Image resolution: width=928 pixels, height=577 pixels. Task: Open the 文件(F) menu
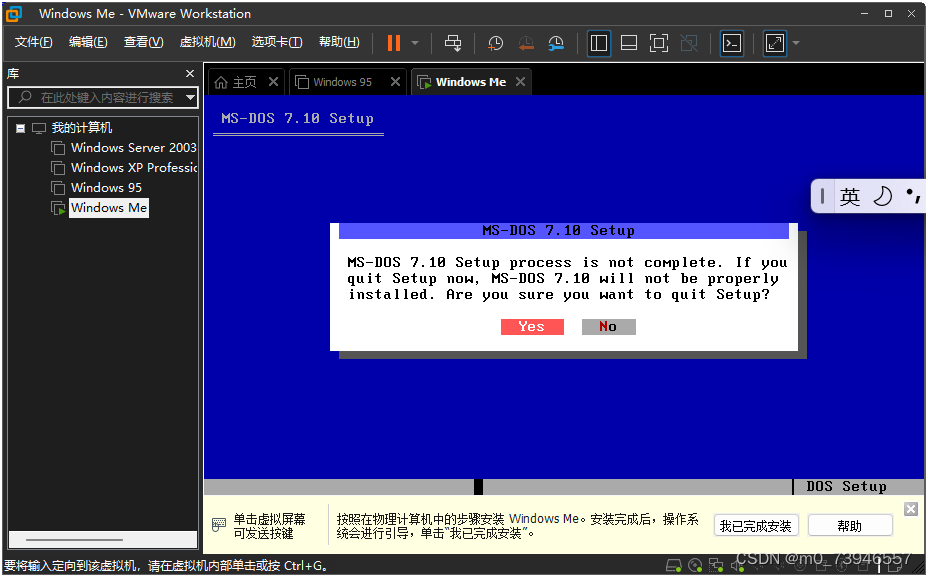[x=33, y=42]
